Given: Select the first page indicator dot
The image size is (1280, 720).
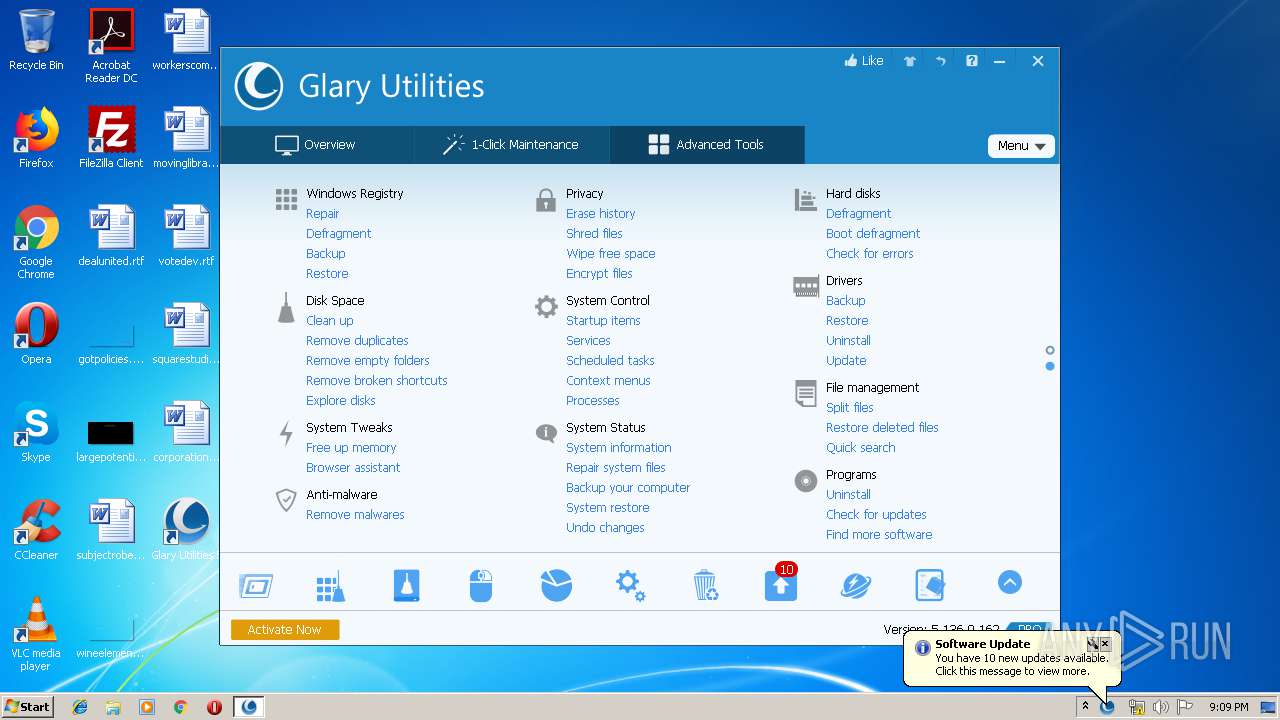Looking at the screenshot, I should pos(1050,350).
